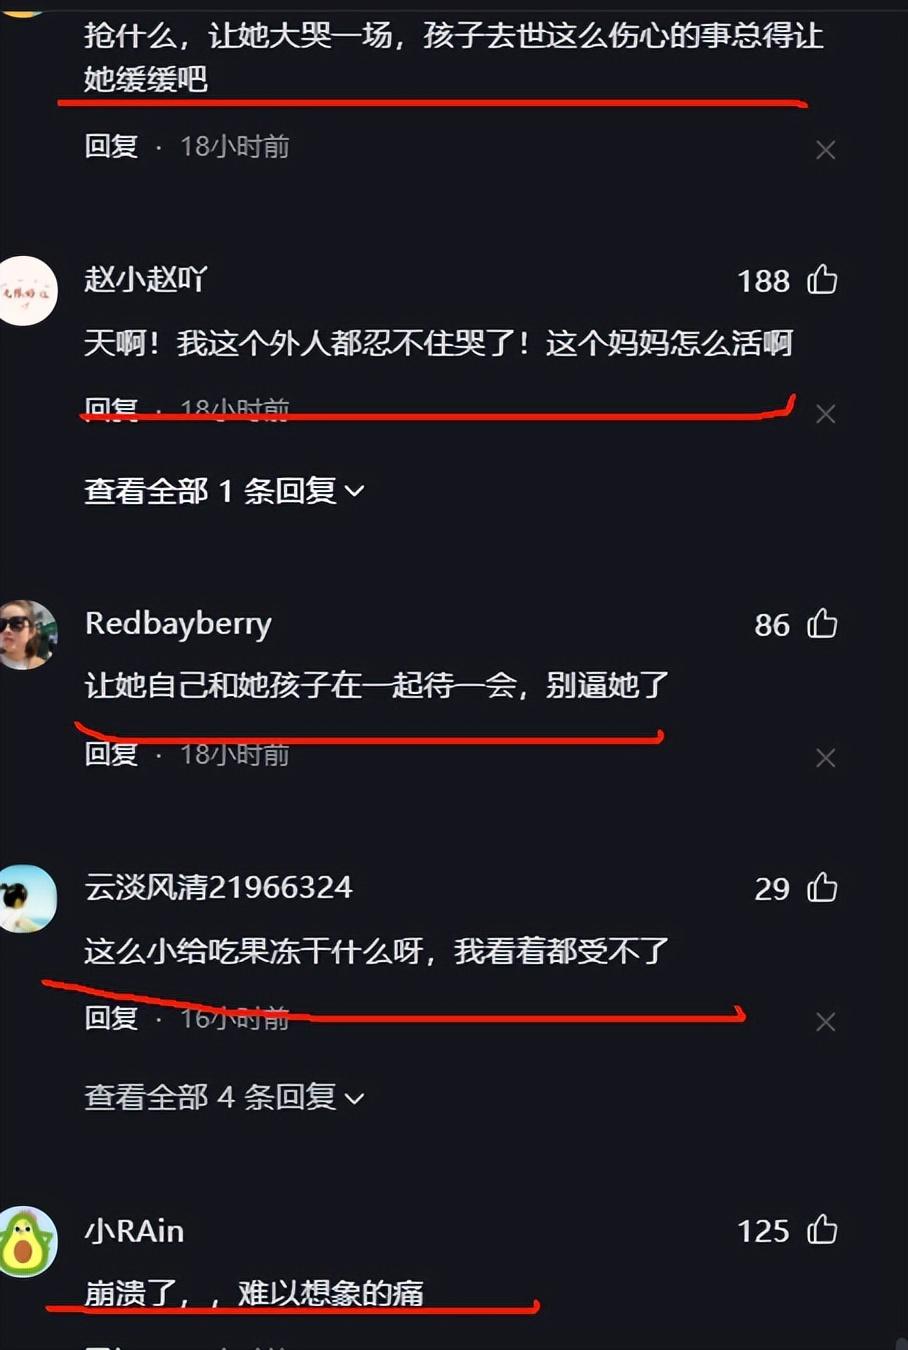The width and height of the screenshot is (908, 1350).
Task: Expand 查看全部 4 条回复 replies
Action: [x=224, y=1097]
